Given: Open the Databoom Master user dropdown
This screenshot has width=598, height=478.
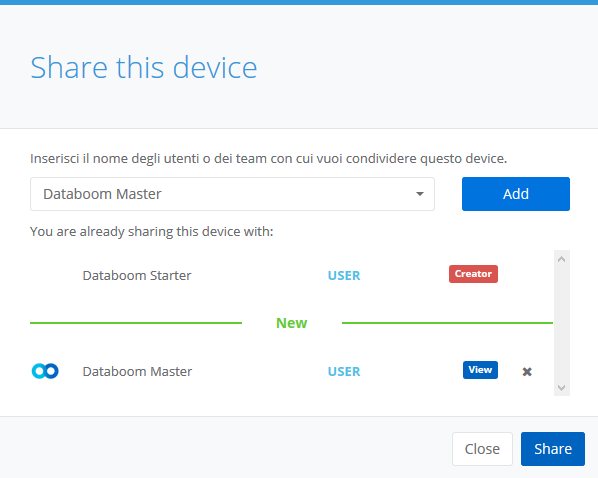Looking at the screenshot, I should (232, 194).
